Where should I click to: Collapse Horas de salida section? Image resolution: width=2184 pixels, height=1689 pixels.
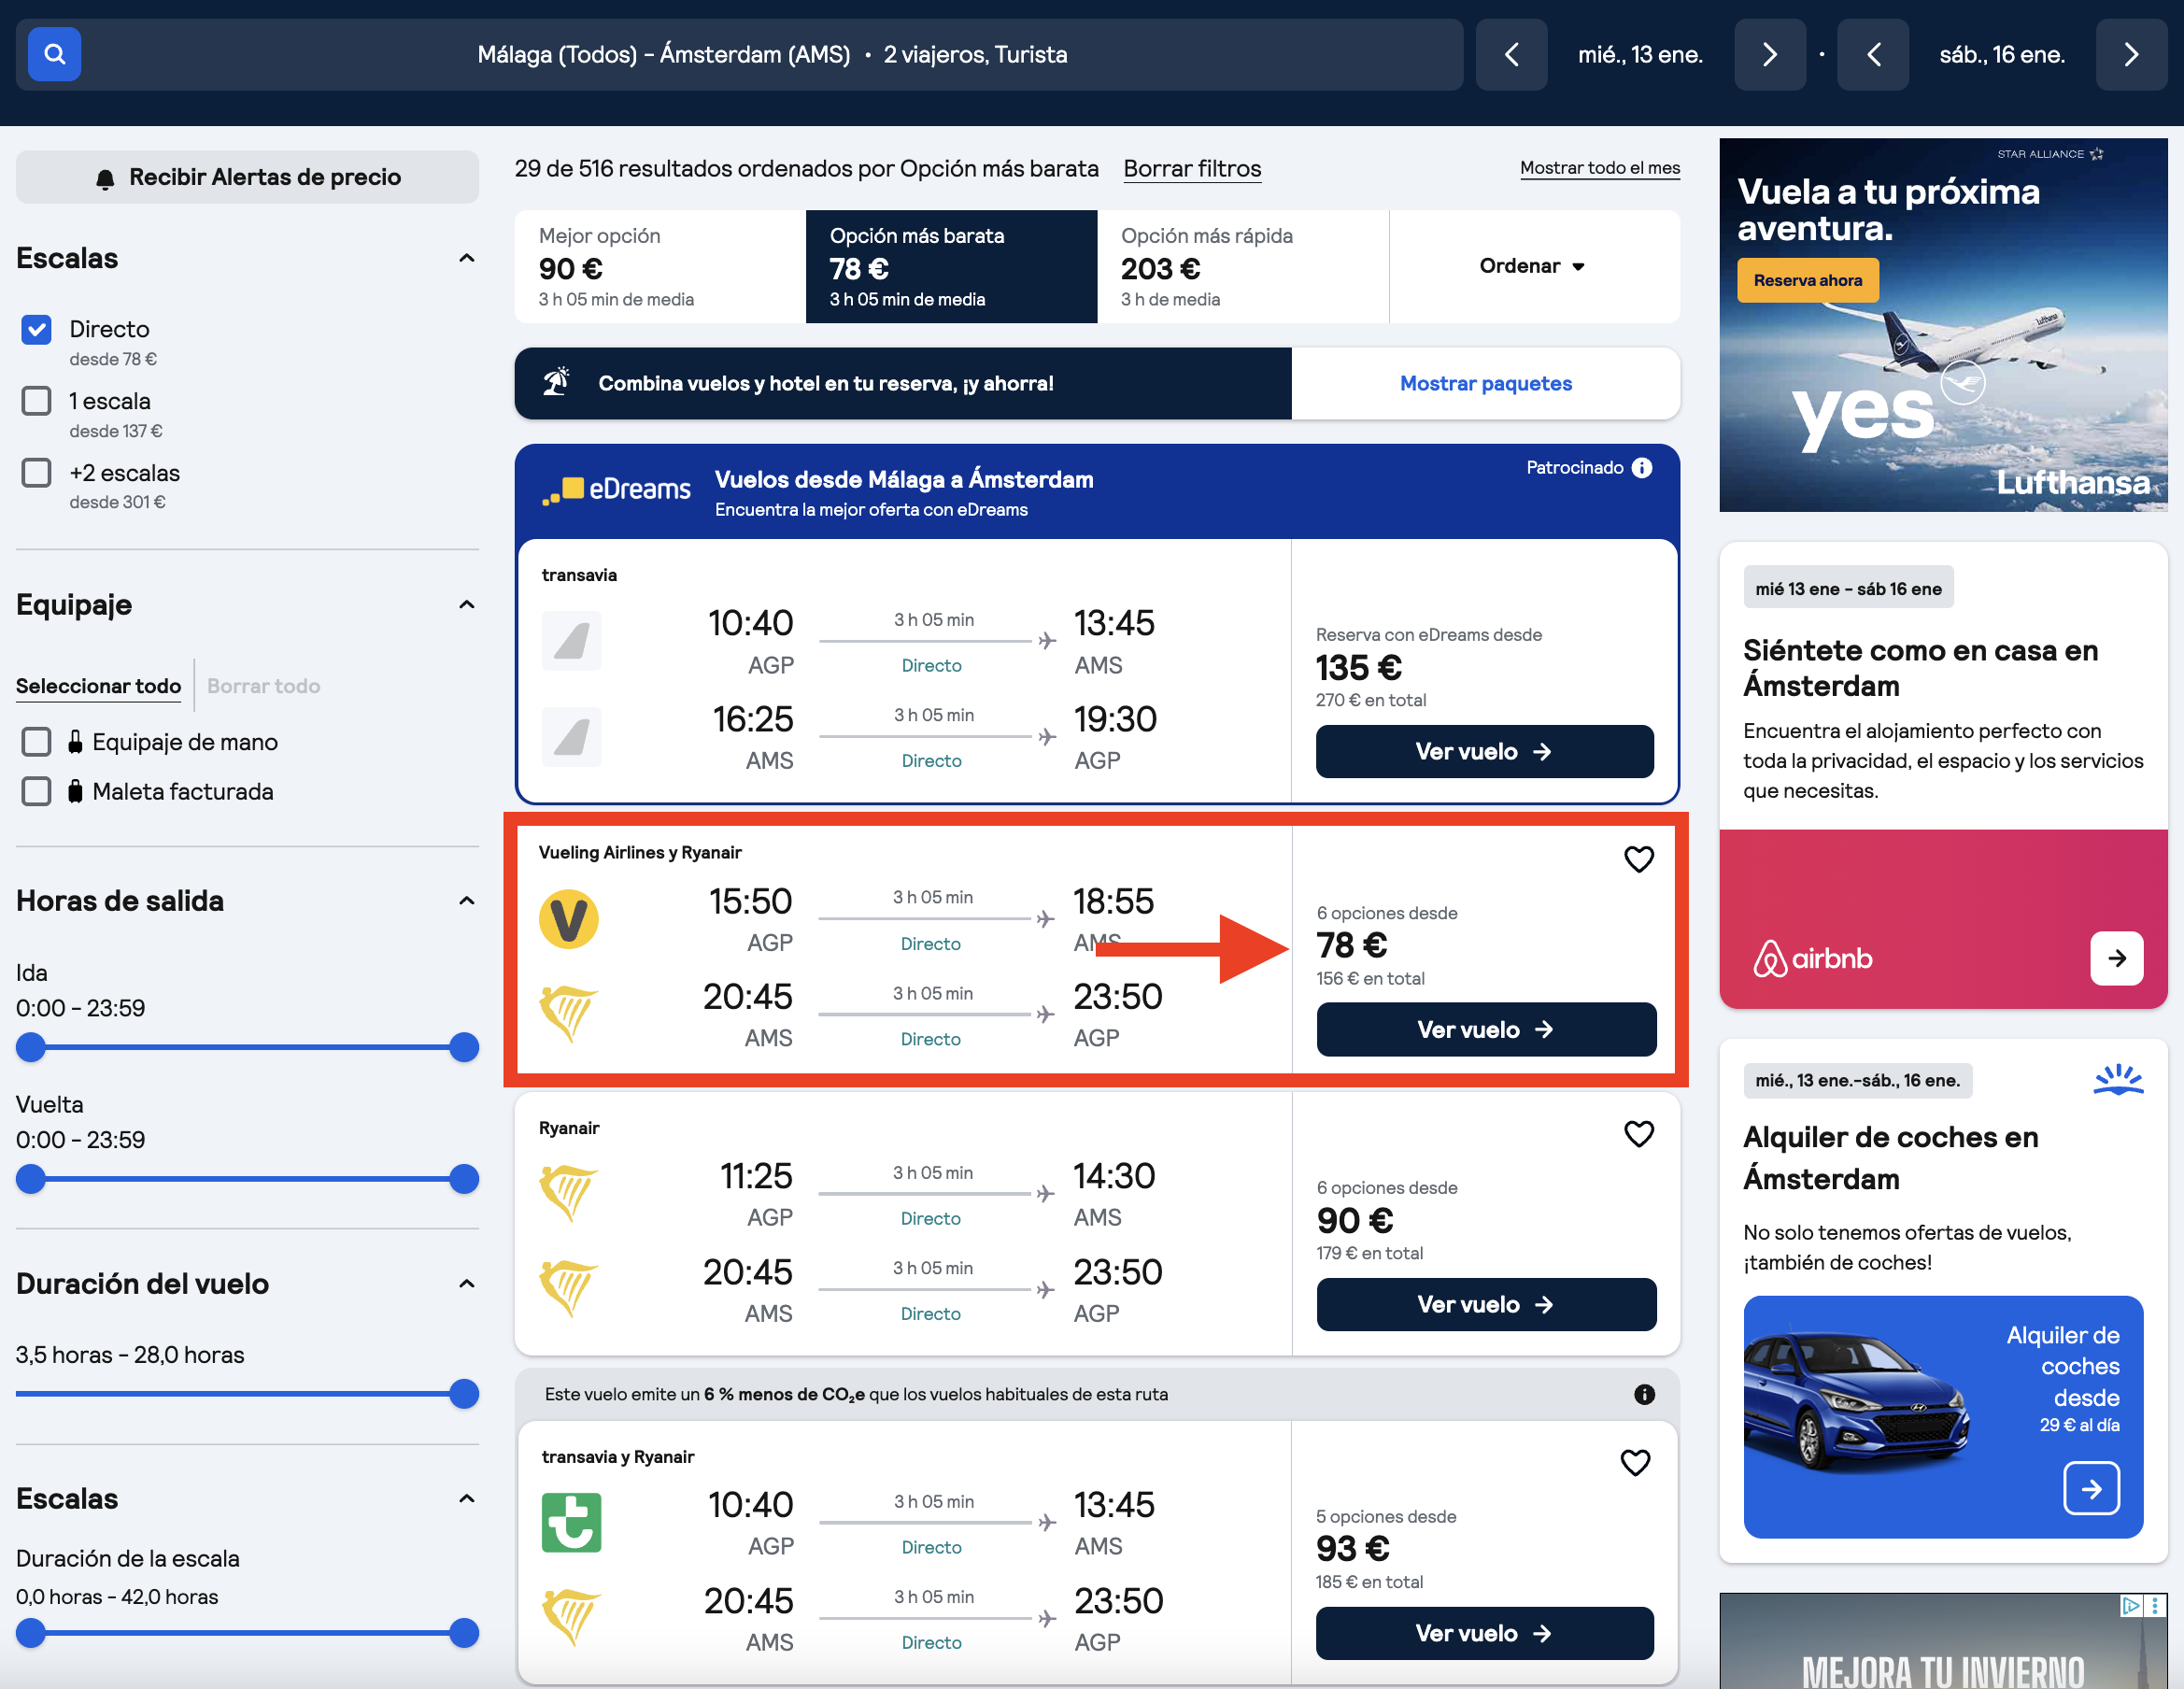[x=466, y=900]
